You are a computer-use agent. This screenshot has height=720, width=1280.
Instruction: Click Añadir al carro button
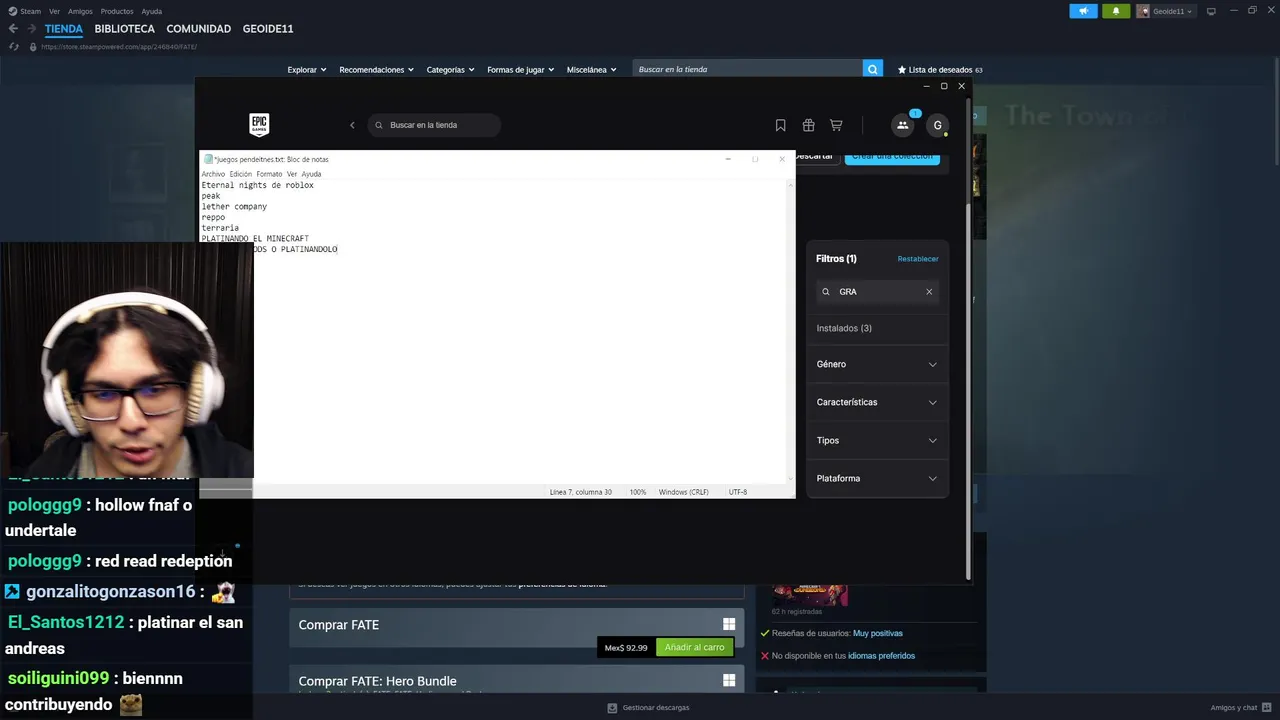pos(694,647)
